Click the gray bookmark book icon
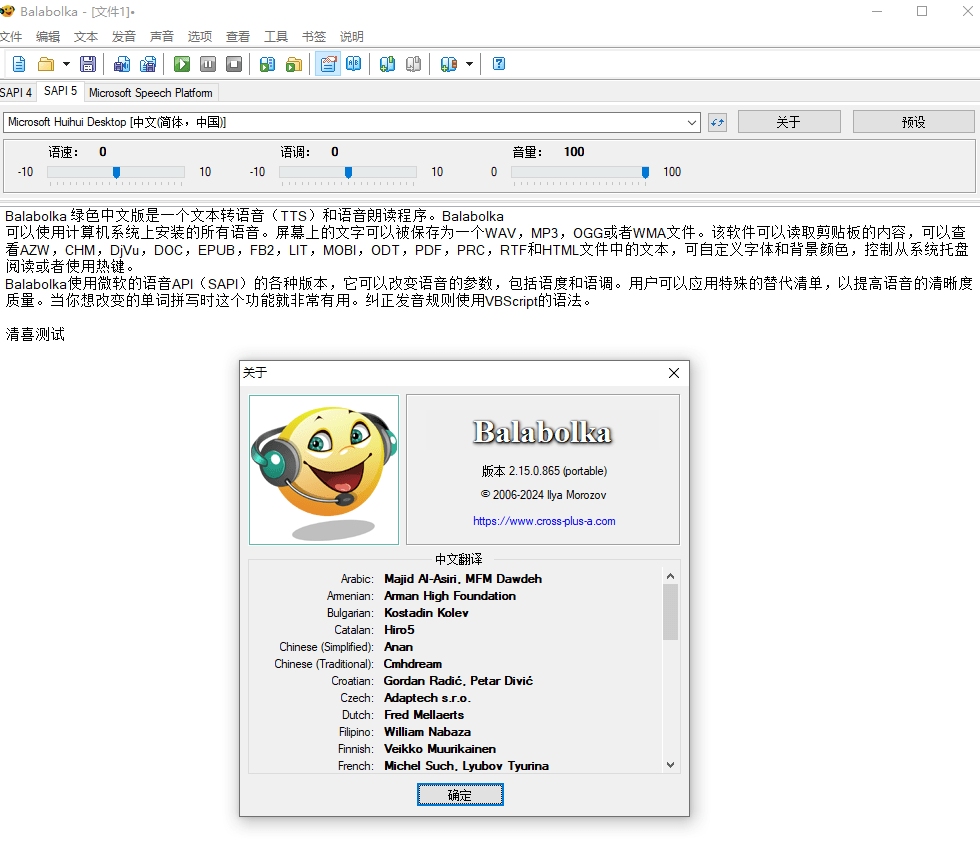This screenshot has width=980, height=842. tap(413, 64)
